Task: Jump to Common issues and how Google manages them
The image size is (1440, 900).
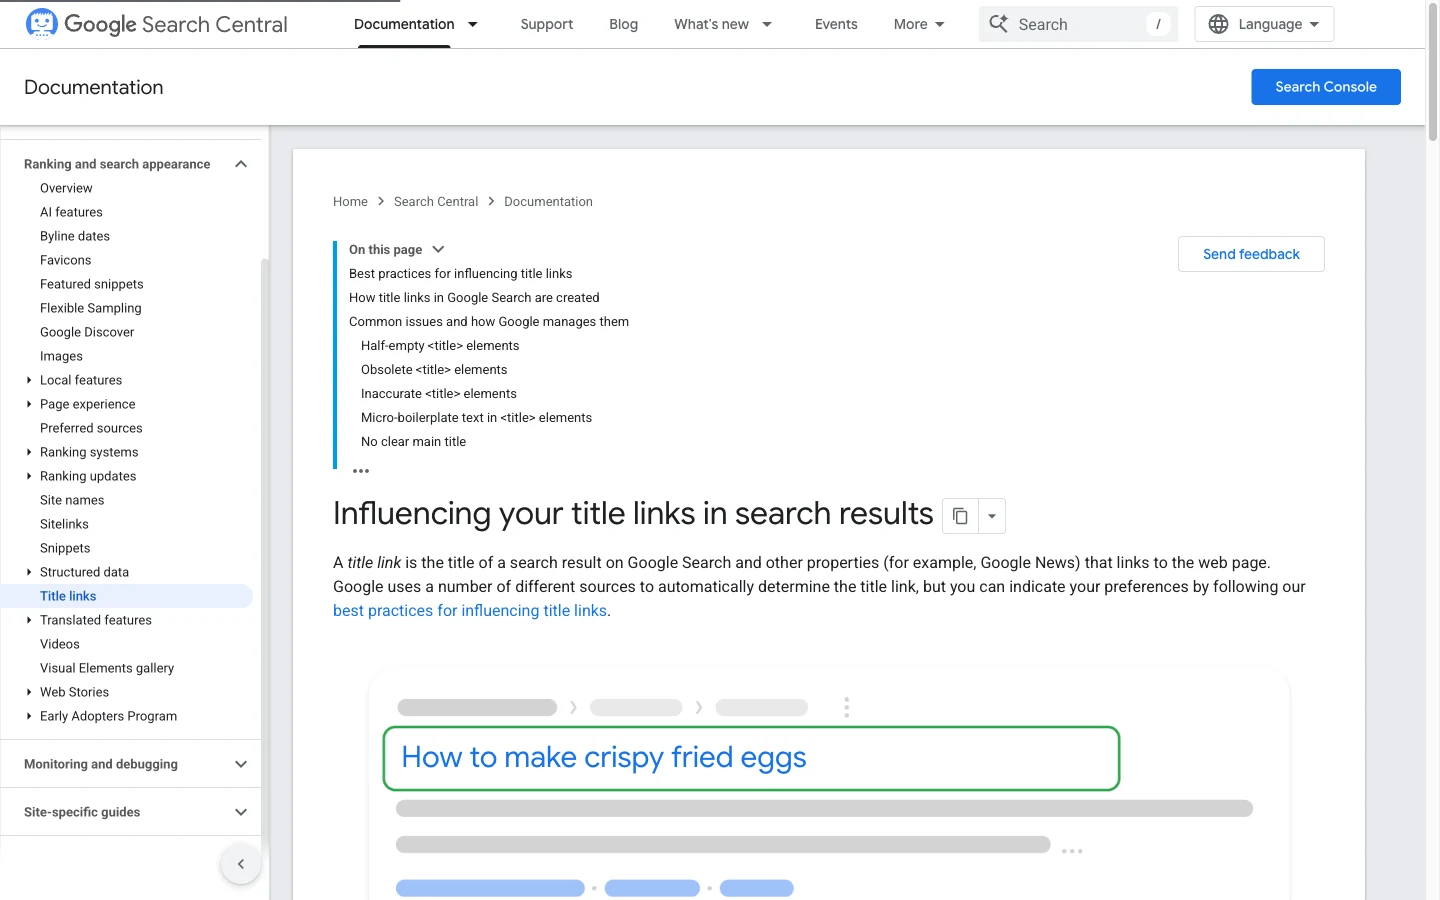Action: tap(489, 322)
